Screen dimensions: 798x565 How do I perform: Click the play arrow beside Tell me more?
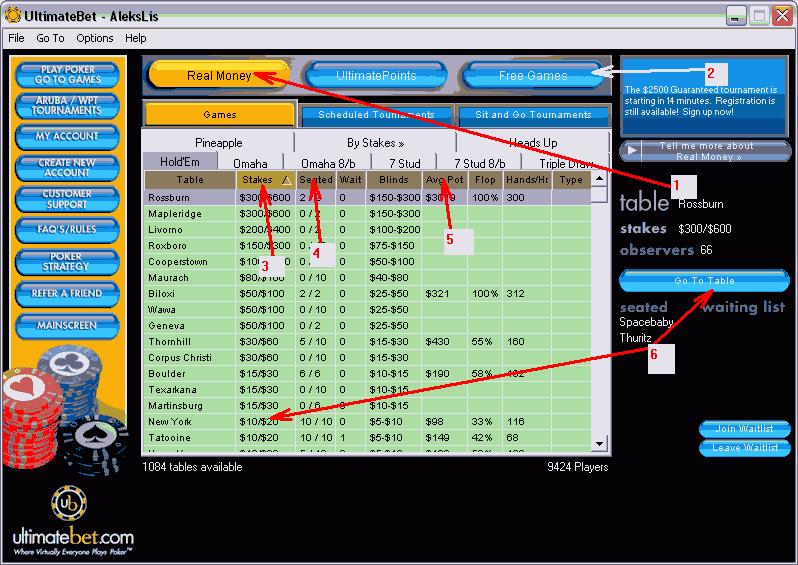[x=632, y=151]
